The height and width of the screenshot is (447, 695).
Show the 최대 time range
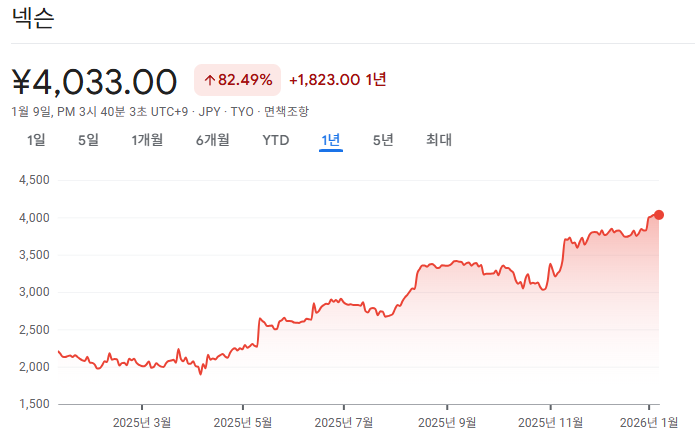(439, 140)
